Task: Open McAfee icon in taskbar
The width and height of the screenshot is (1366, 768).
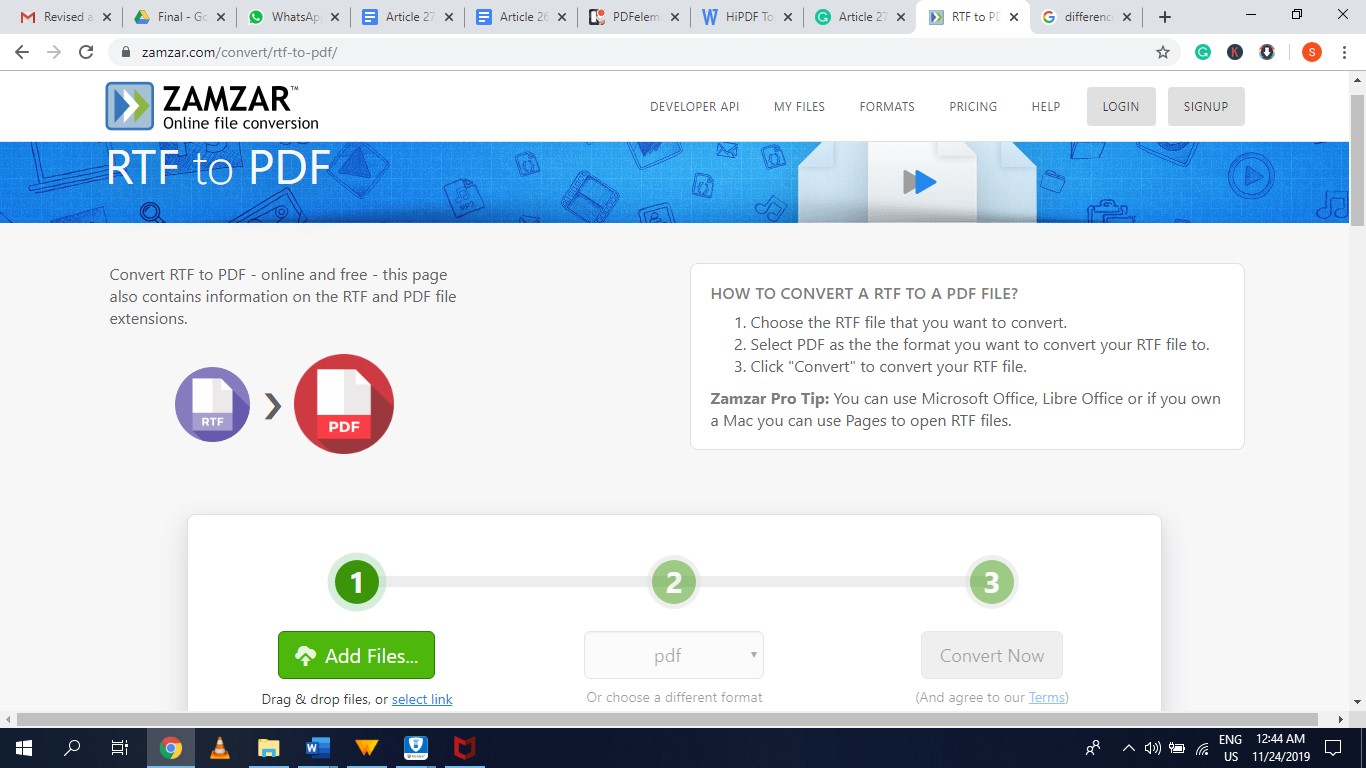Action: pos(465,747)
